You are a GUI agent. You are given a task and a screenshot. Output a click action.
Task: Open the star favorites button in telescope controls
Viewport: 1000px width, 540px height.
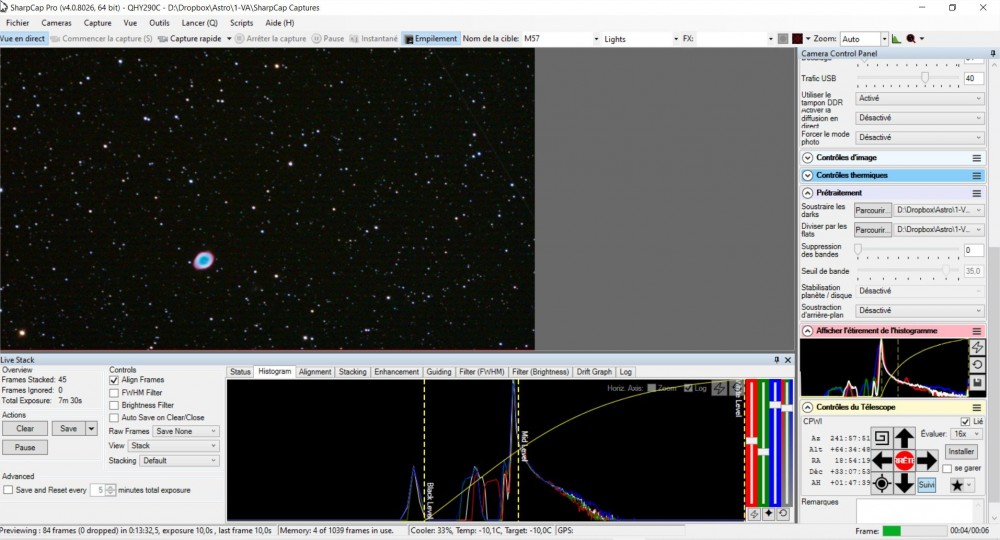960,485
